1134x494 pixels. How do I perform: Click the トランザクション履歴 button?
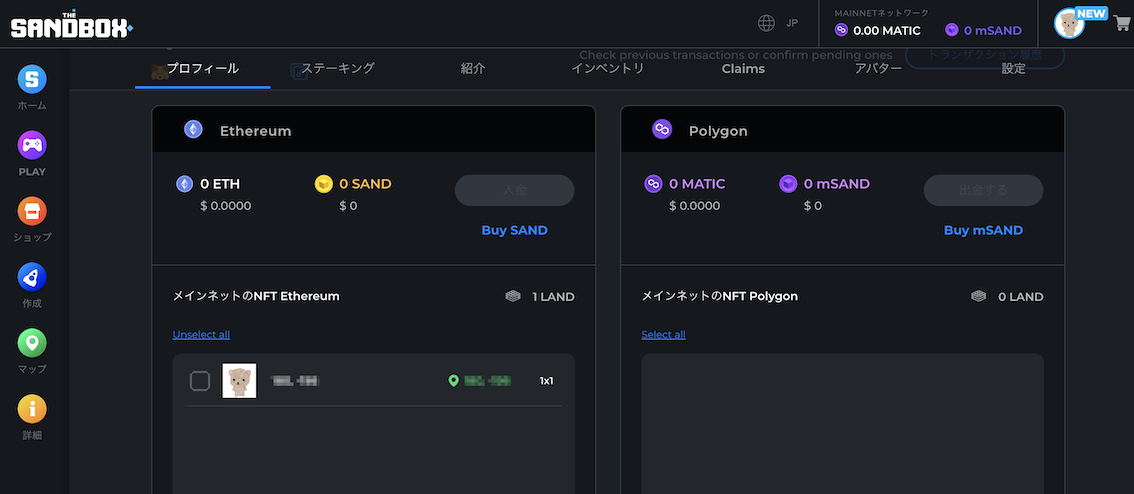point(984,55)
